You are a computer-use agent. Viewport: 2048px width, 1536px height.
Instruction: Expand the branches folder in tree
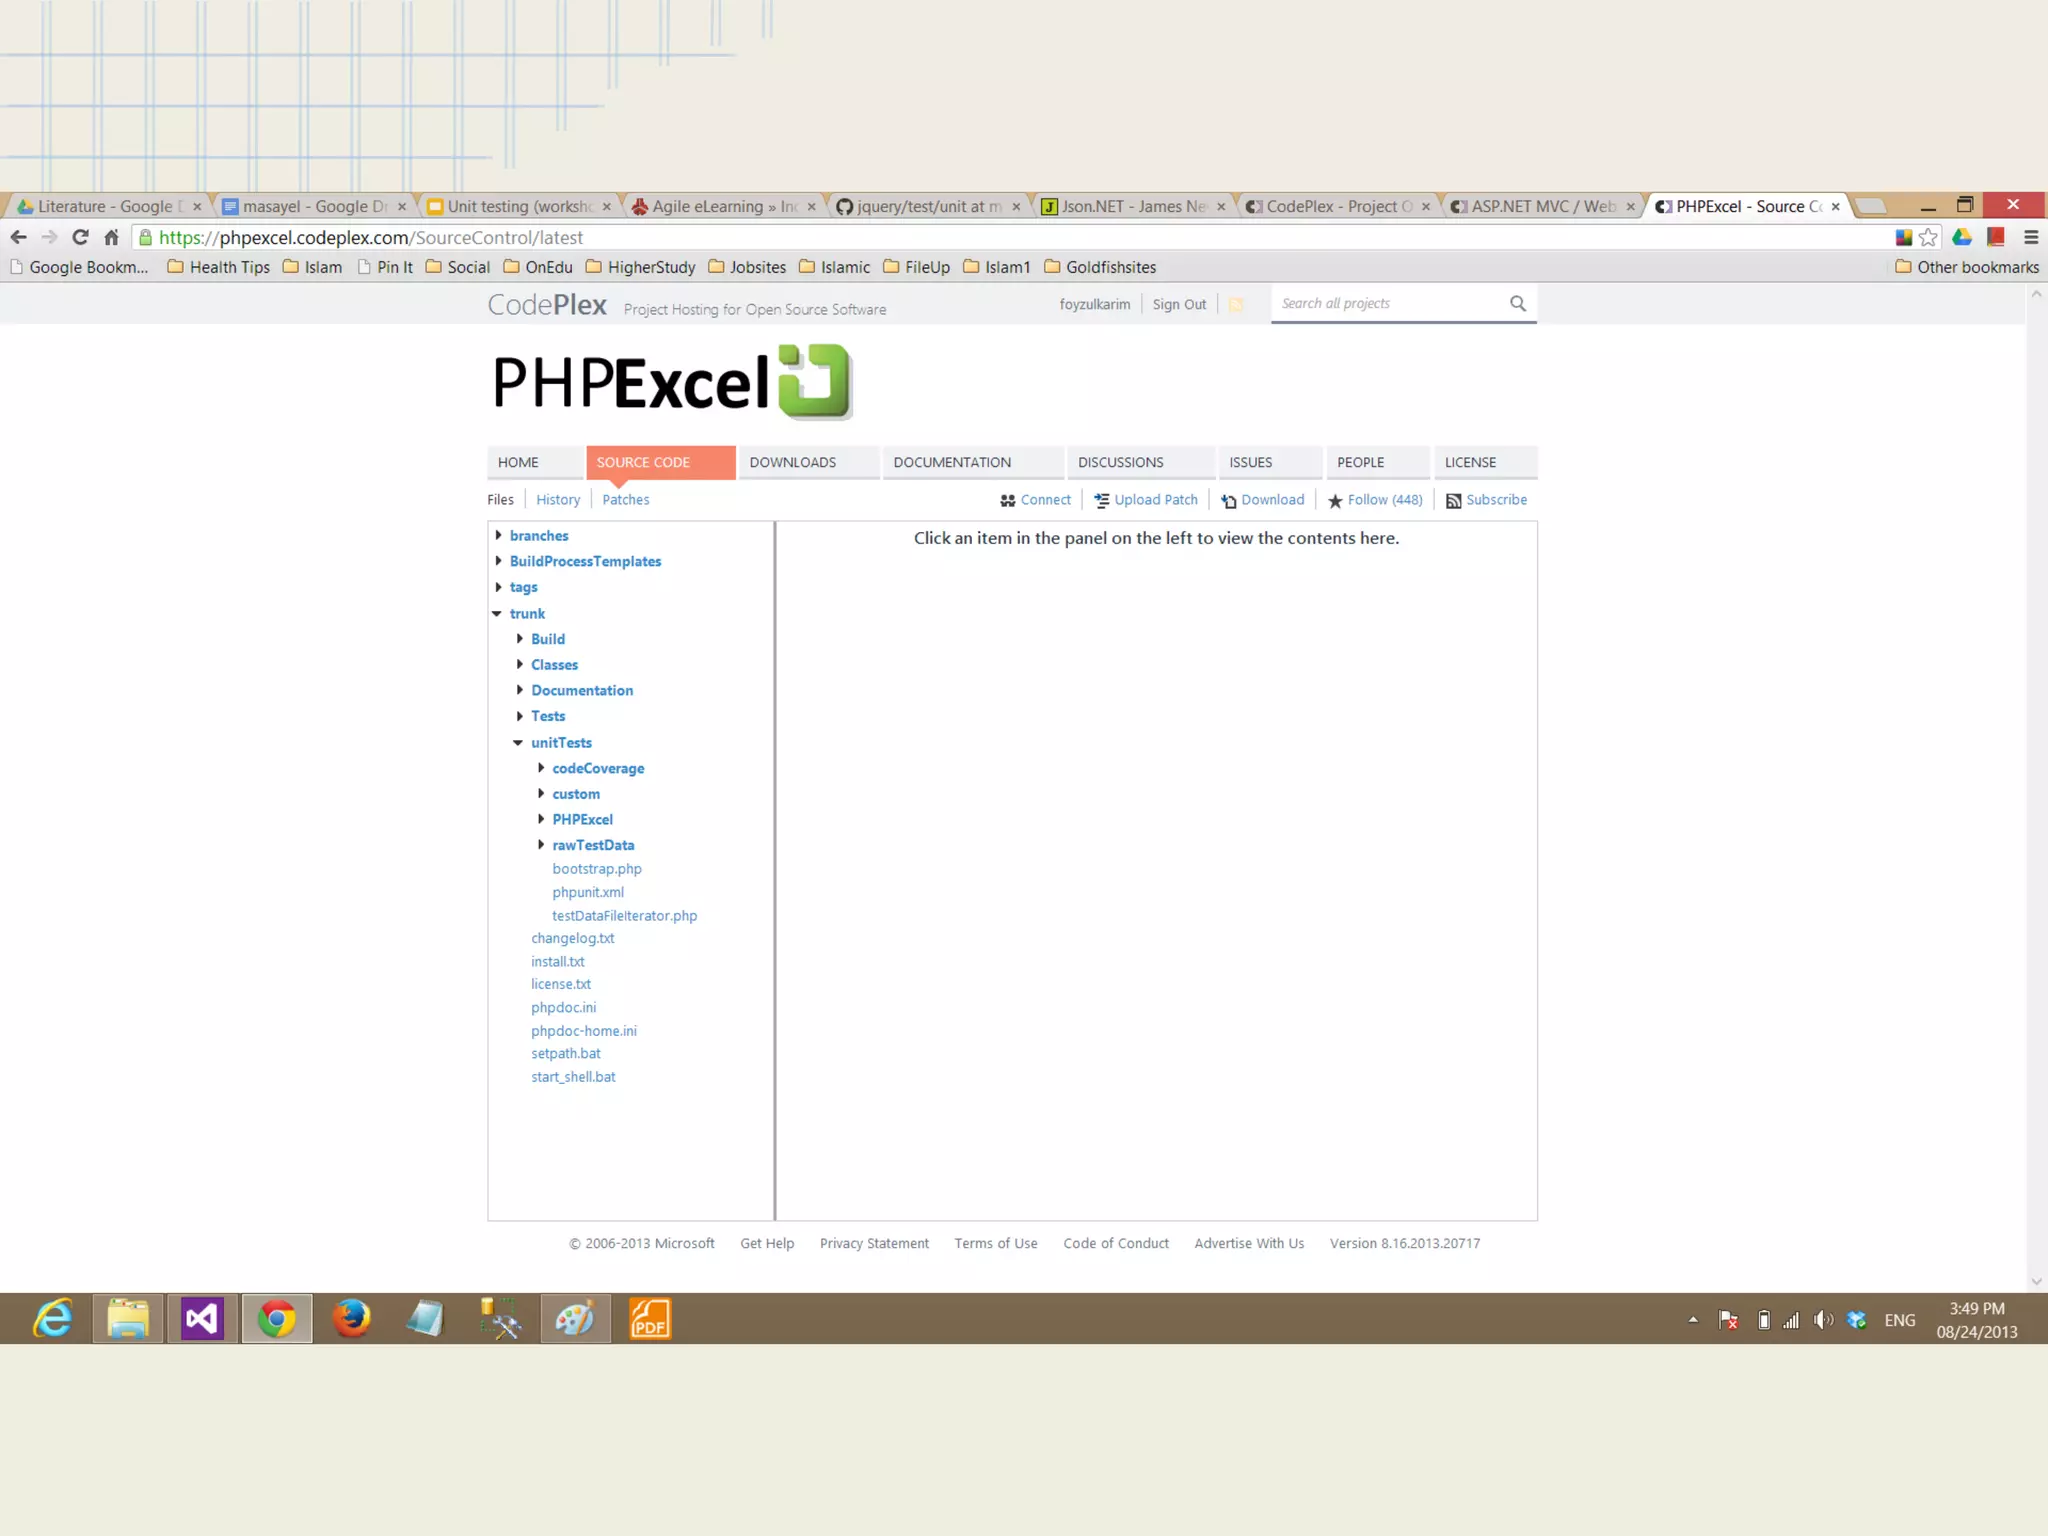coord(498,535)
